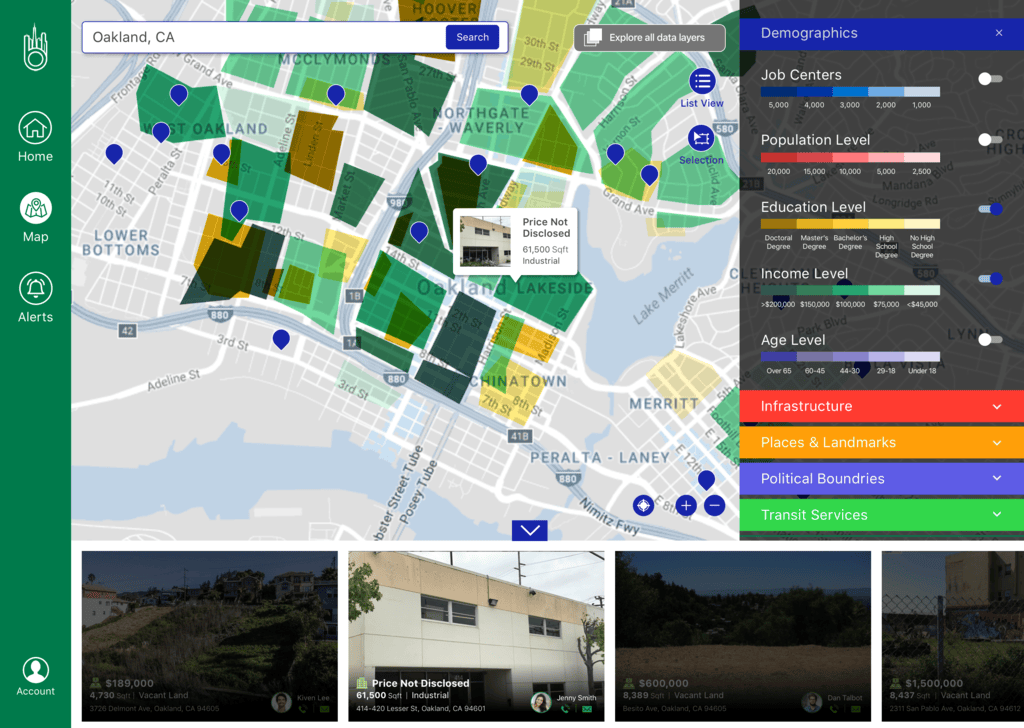Go to the Home icon
This screenshot has width=1024, height=728.
pos(35,128)
